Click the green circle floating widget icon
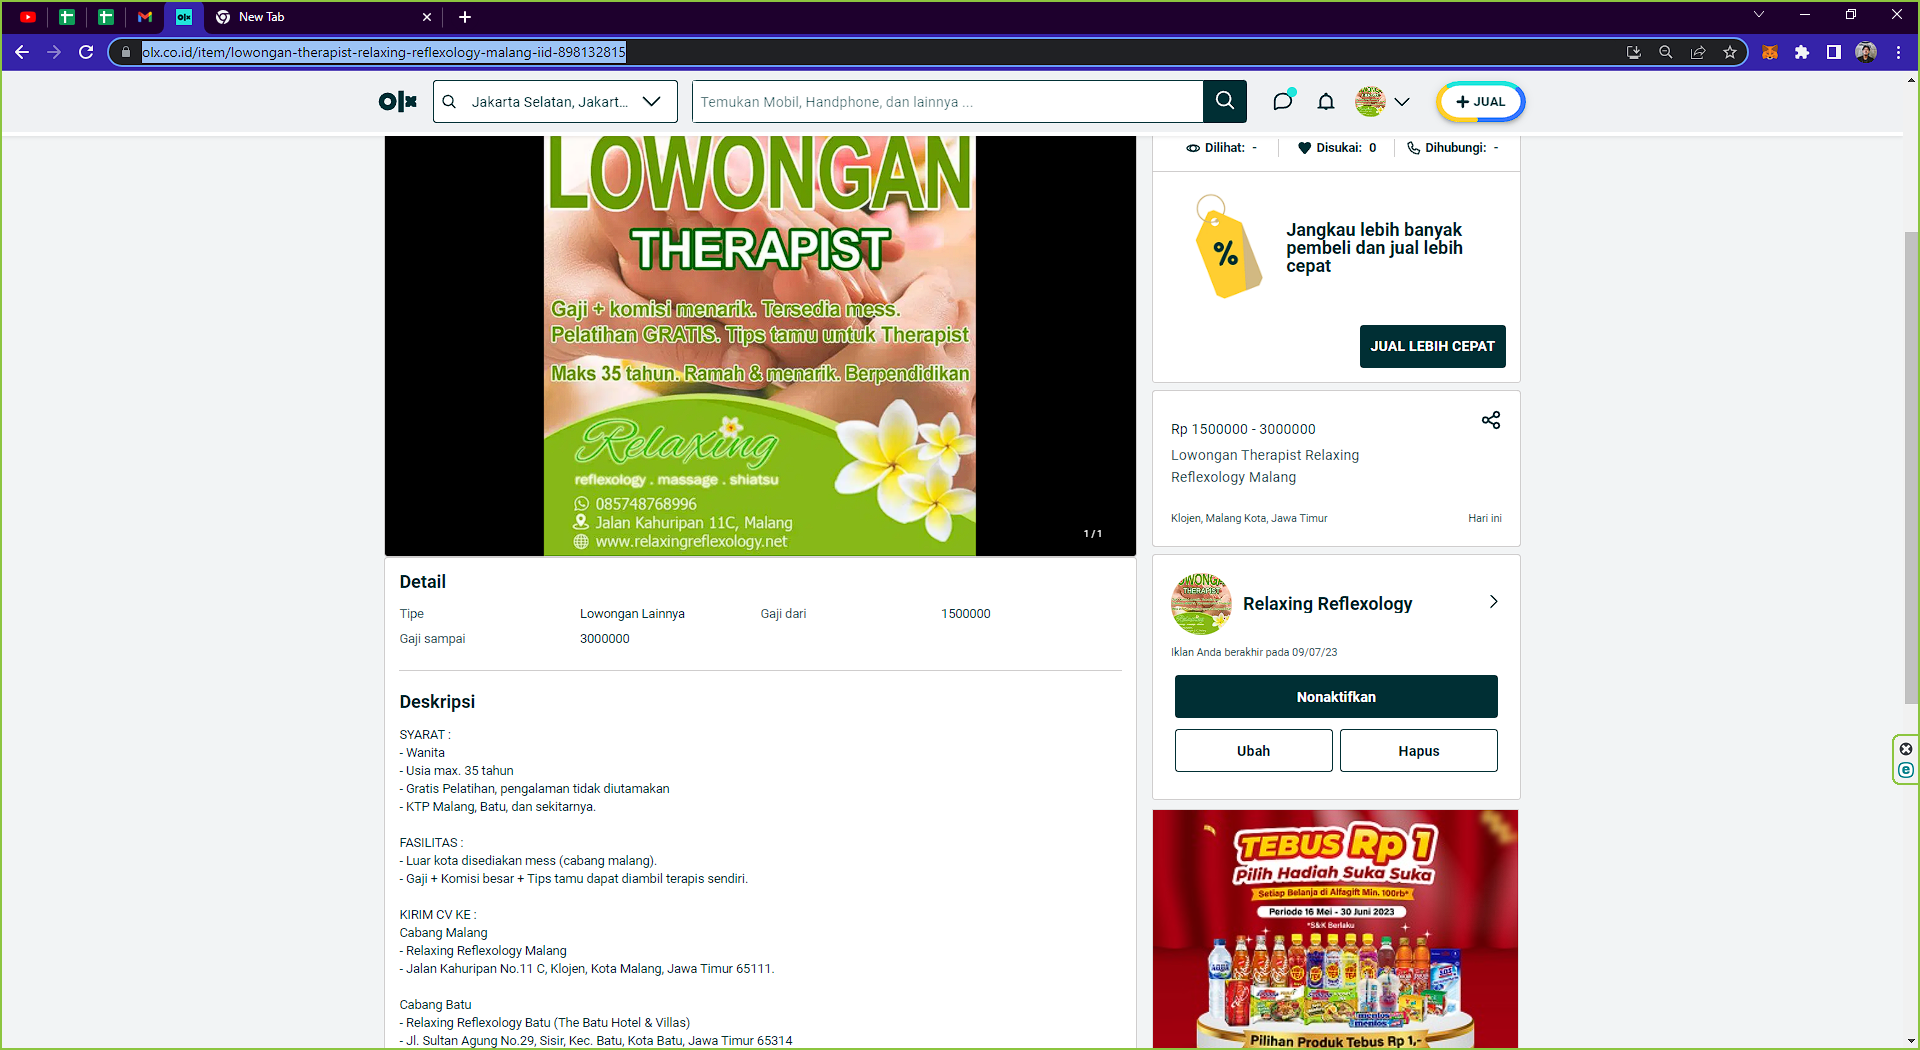This screenshot has height=1050, width=1920. pos(1906,770)
